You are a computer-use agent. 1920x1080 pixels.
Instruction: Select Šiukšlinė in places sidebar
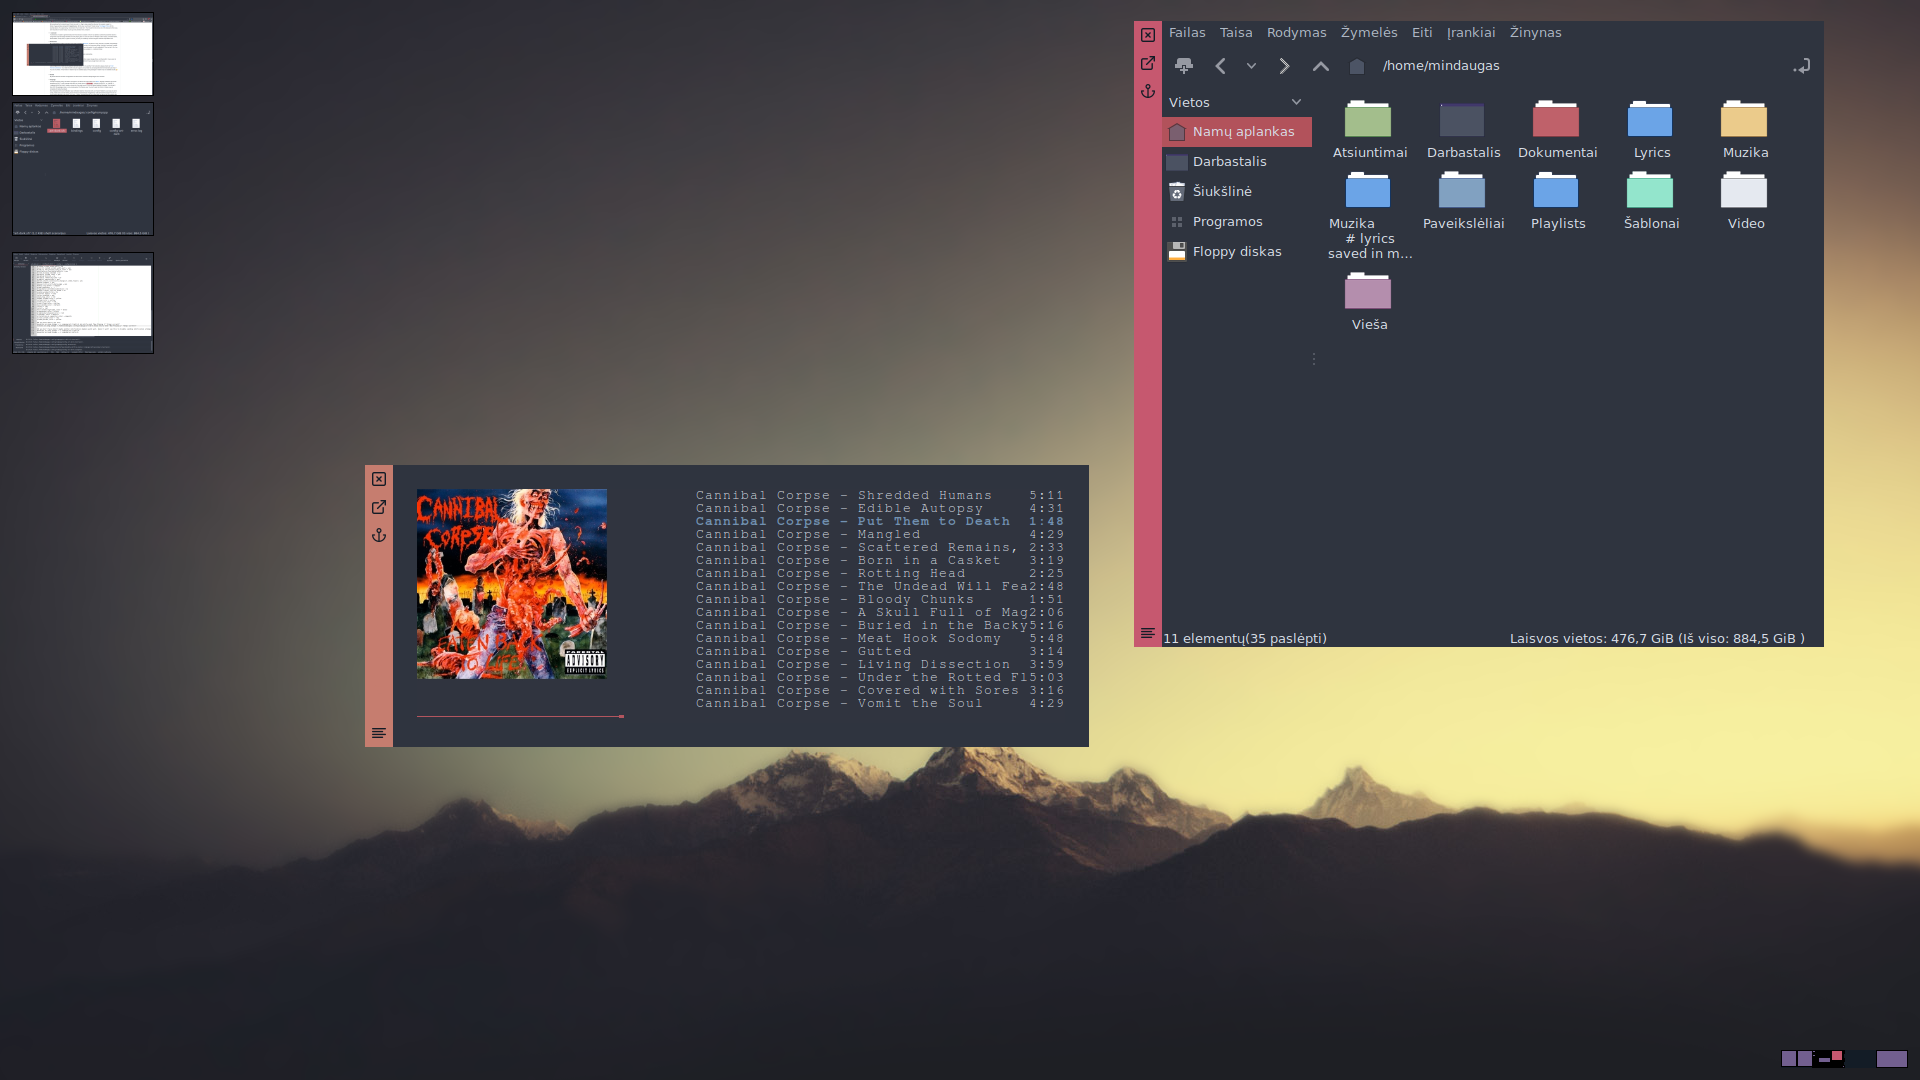tap(1222, 191)
